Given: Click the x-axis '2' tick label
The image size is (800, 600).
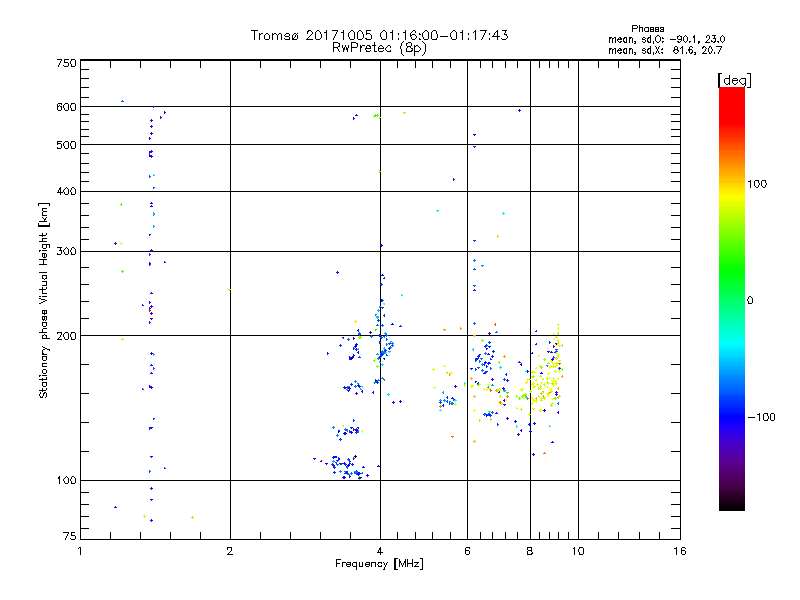Looking at the screenshot, I should [x=230, y=551].
